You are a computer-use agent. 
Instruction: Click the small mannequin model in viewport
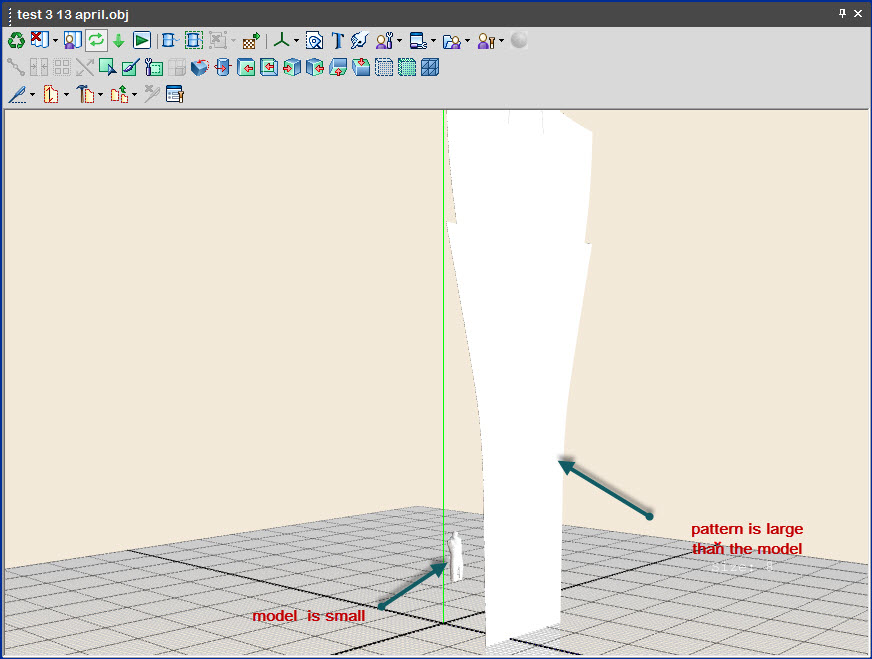(x=455, y=556)
